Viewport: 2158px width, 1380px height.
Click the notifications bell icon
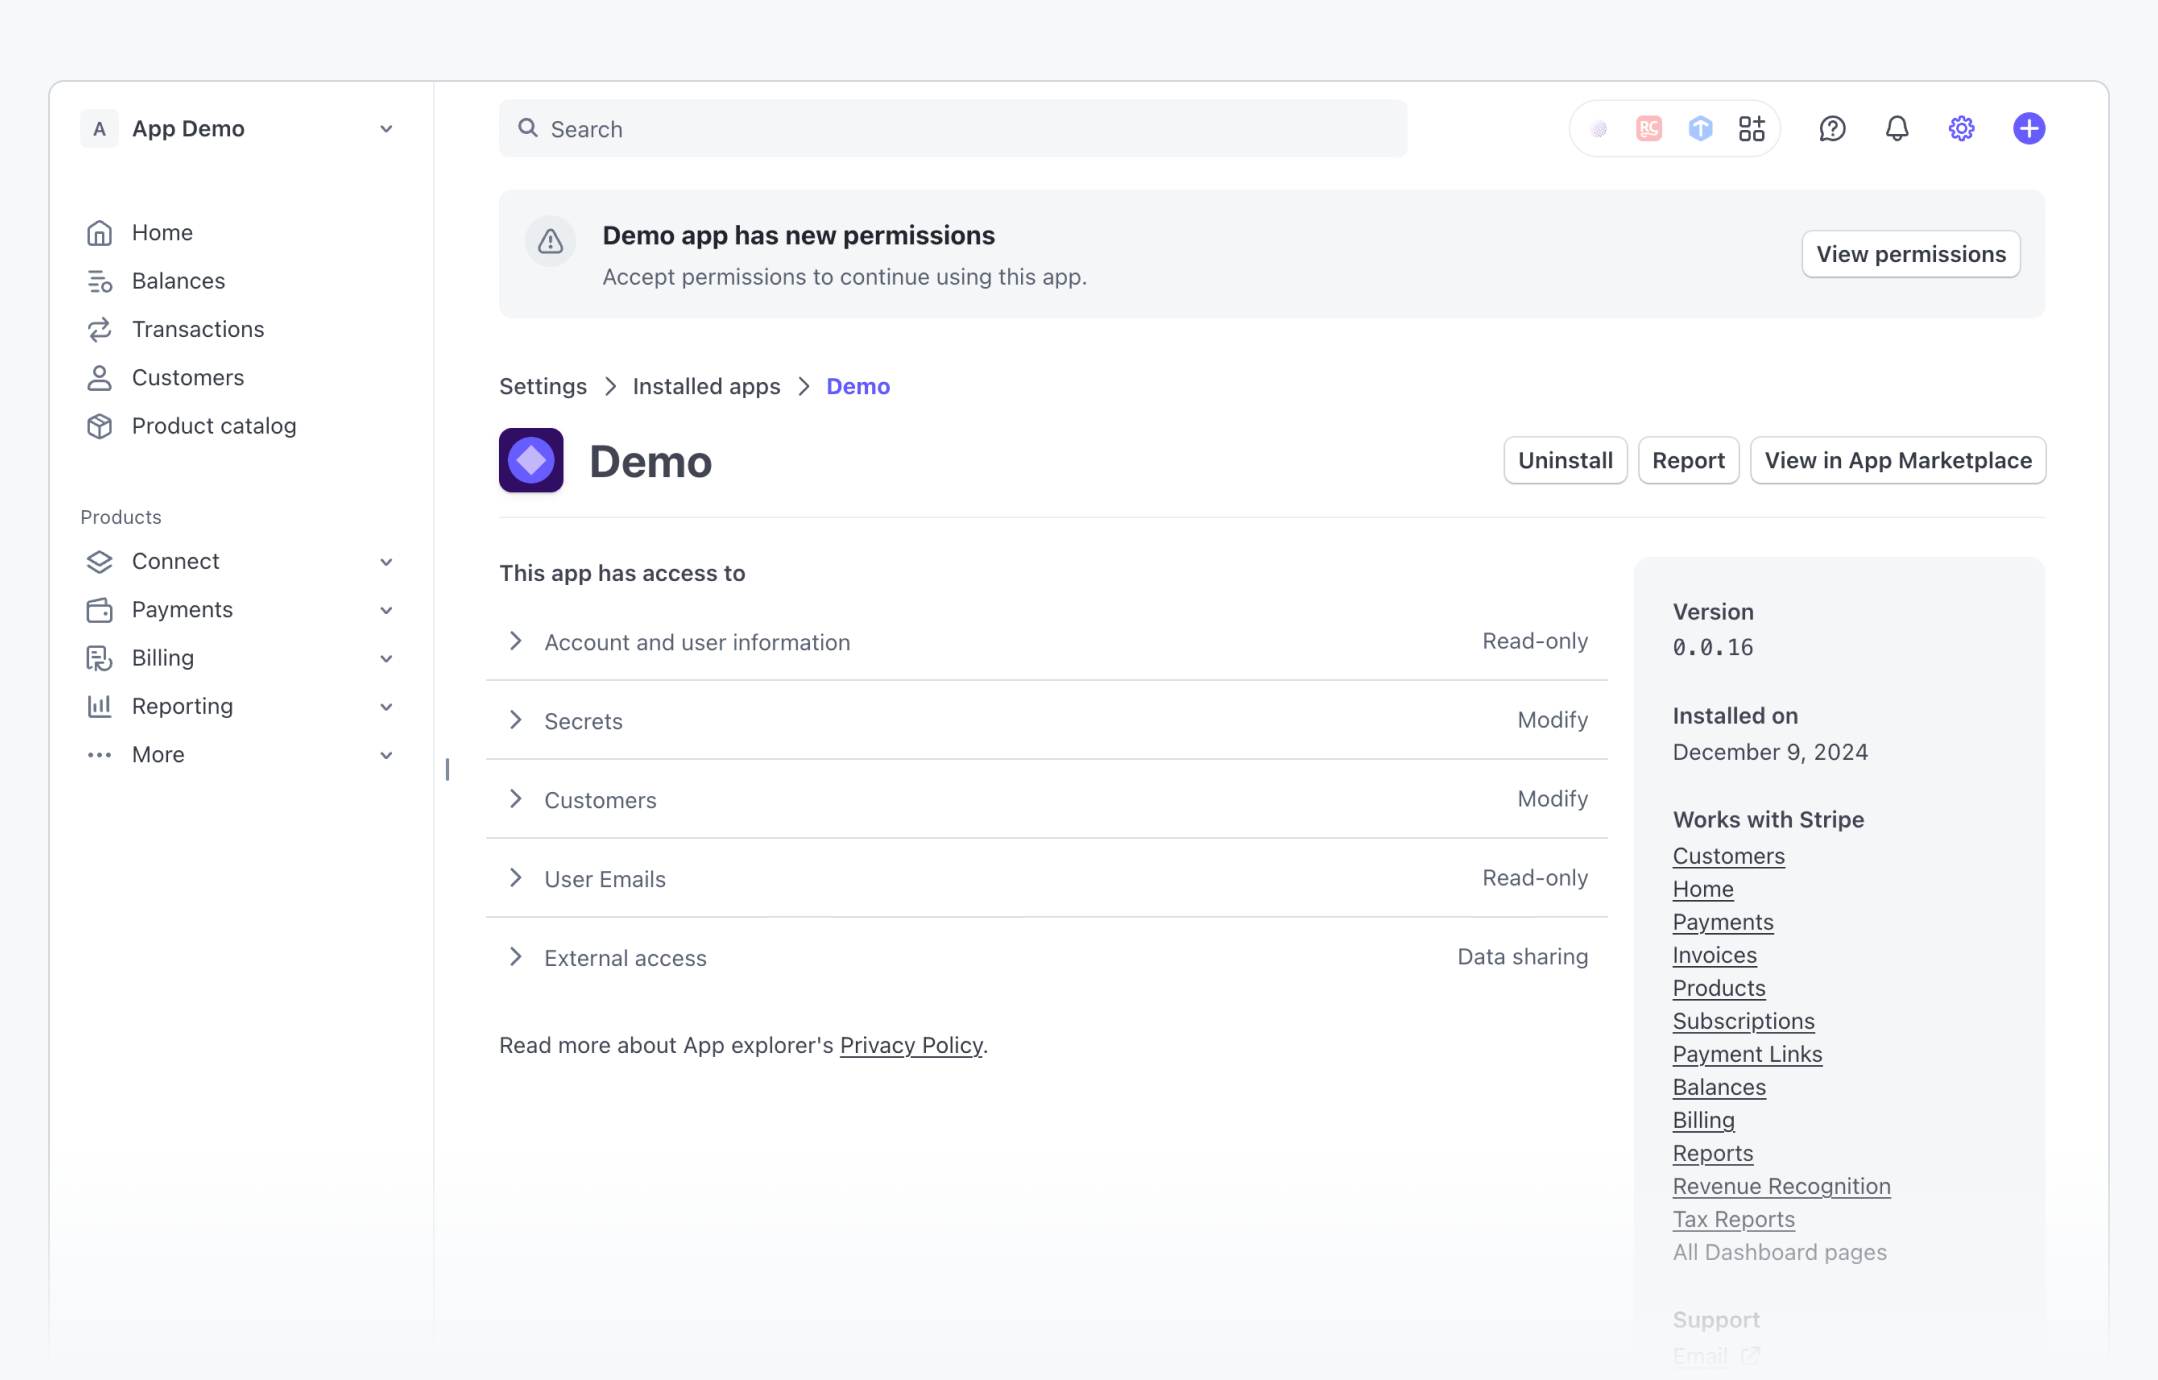coord(1897,129)
